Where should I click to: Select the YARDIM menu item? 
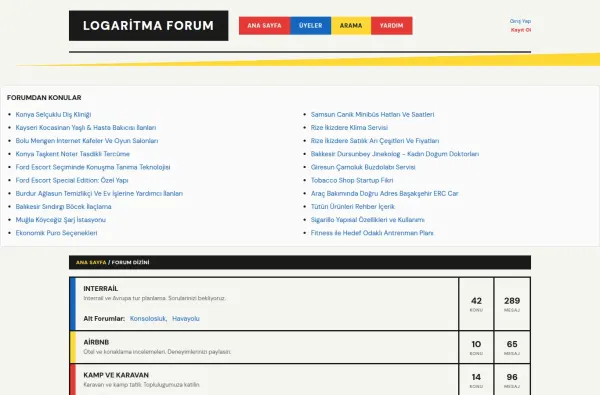(391, 26)
